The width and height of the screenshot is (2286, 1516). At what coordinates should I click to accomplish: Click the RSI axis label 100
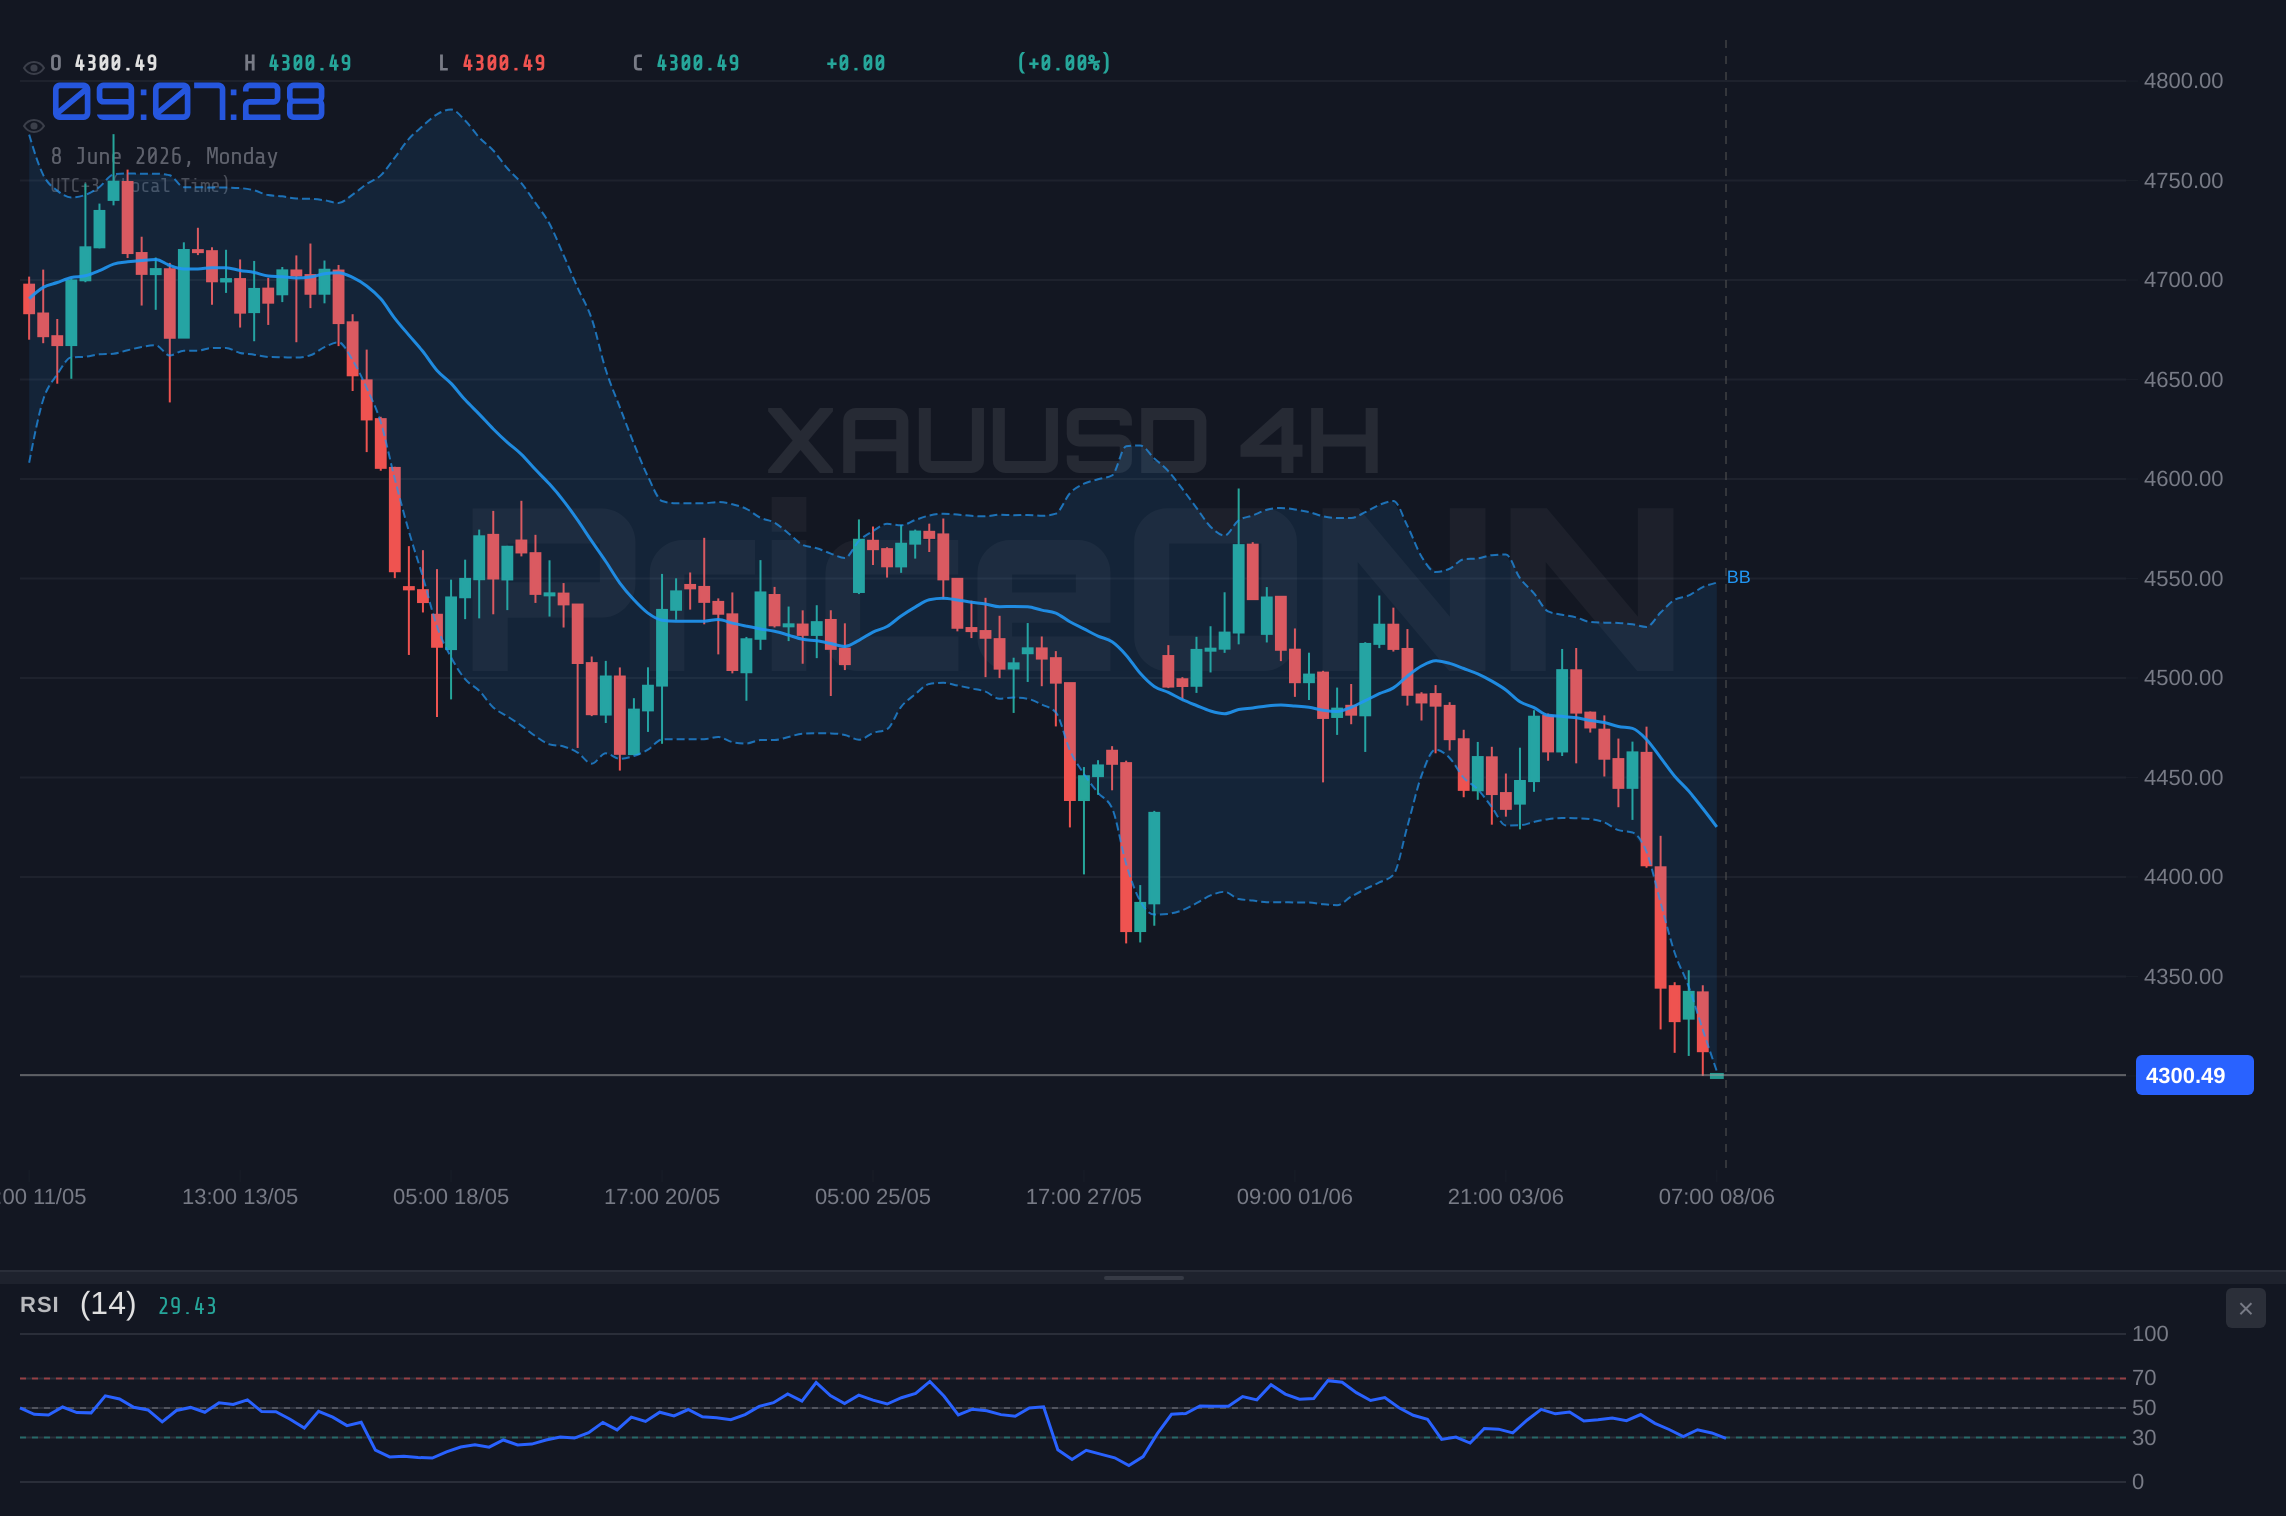pos(2150,1334)
